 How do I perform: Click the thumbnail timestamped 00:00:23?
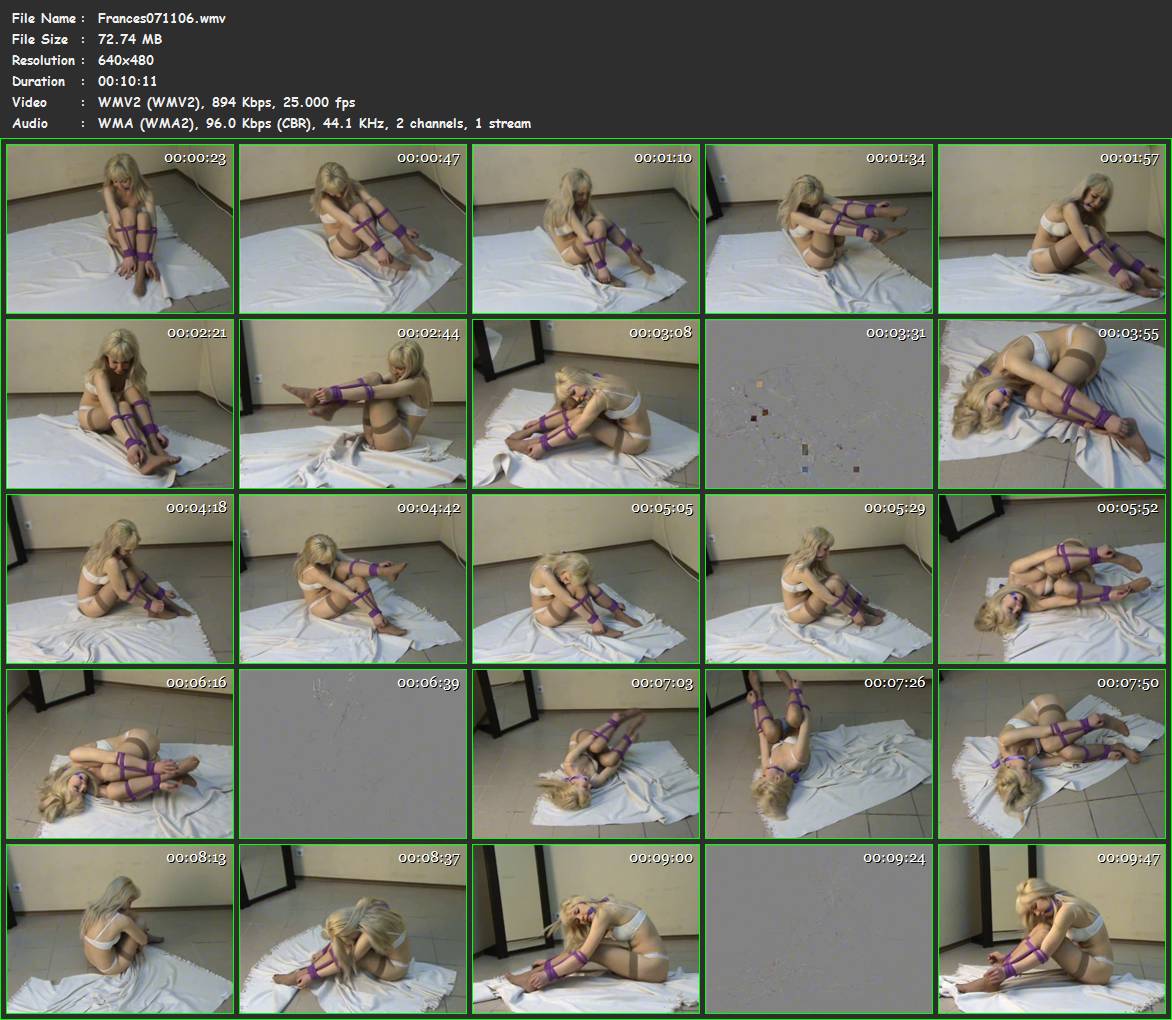[x=120, y=229]
